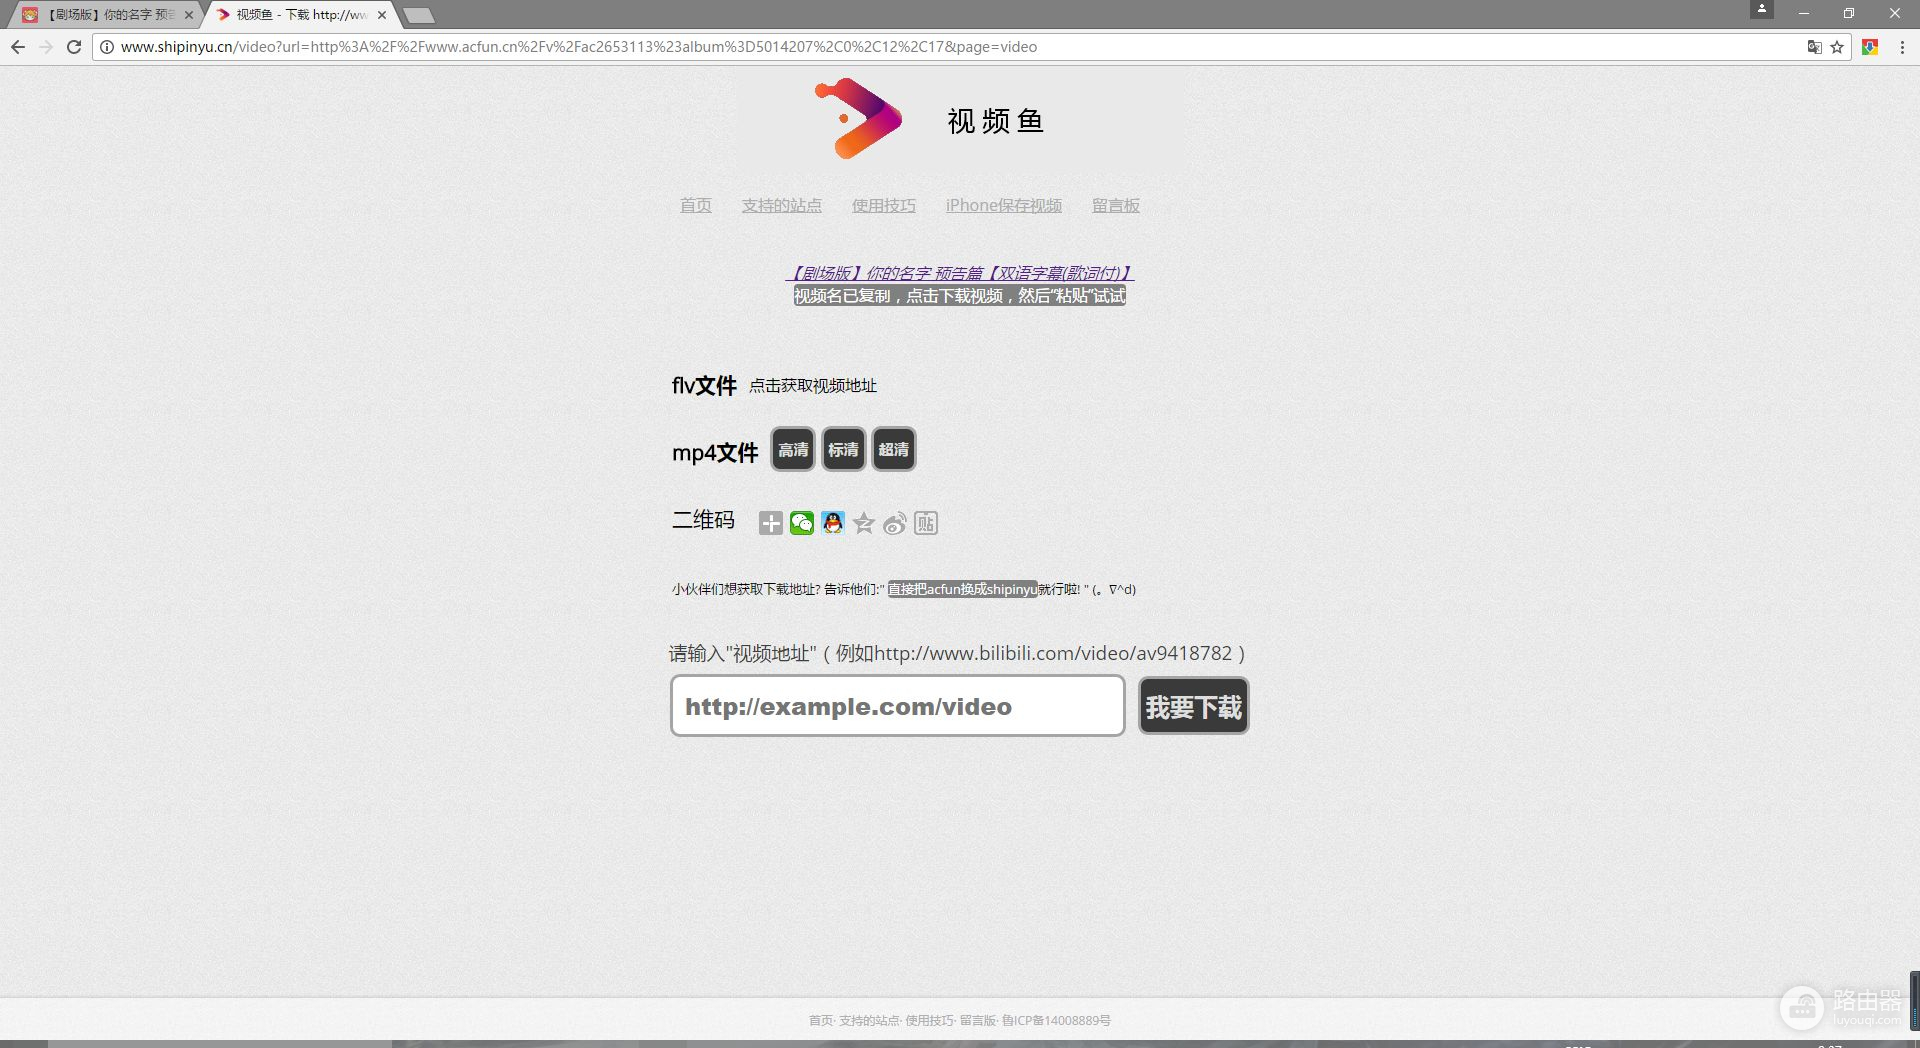Screen dimensions: 1920x1048
Task: Reload the current page
Action: click(x=74, y=47)
